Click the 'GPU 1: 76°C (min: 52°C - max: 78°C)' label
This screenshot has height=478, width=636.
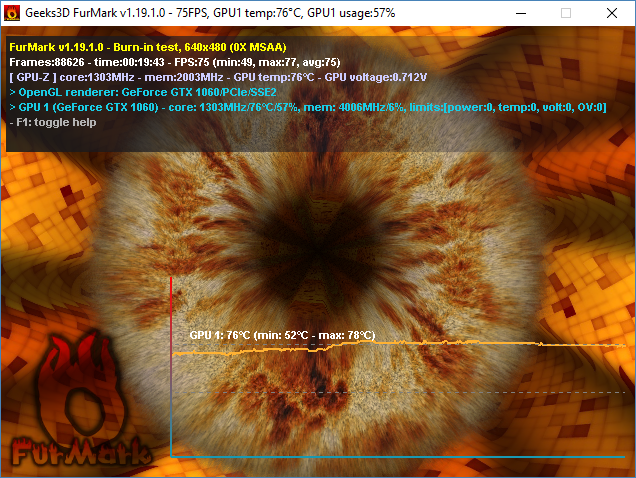pyautogui.click(x=282, y=335)
